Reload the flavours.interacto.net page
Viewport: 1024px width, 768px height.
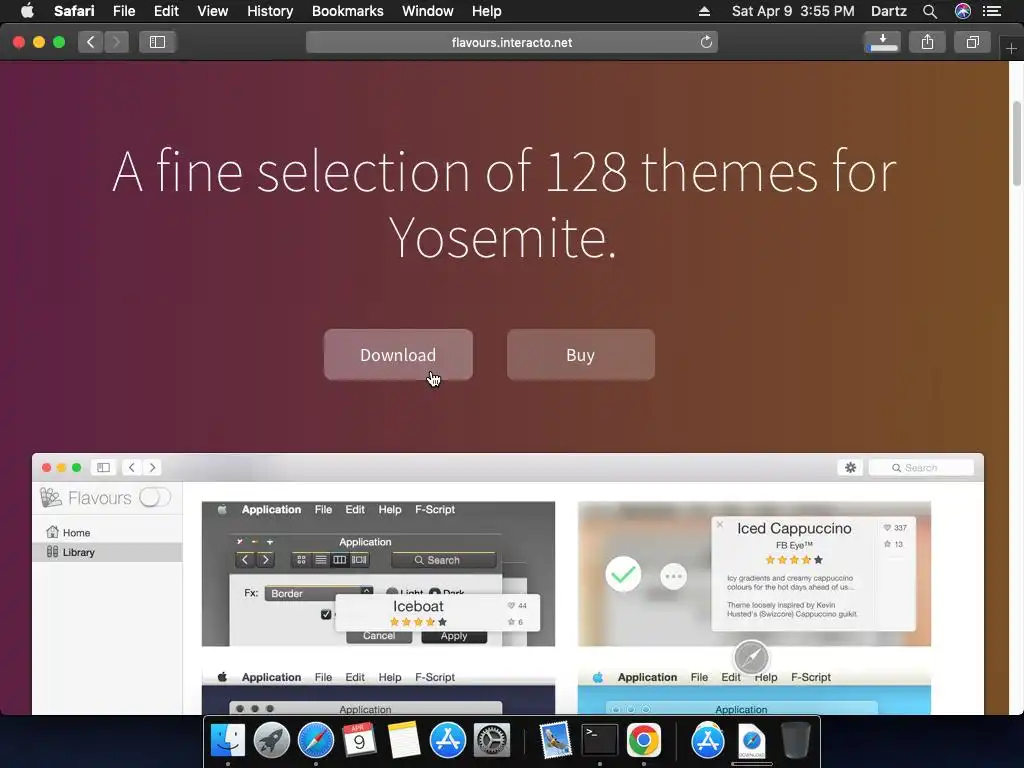[x=706, y=42]
